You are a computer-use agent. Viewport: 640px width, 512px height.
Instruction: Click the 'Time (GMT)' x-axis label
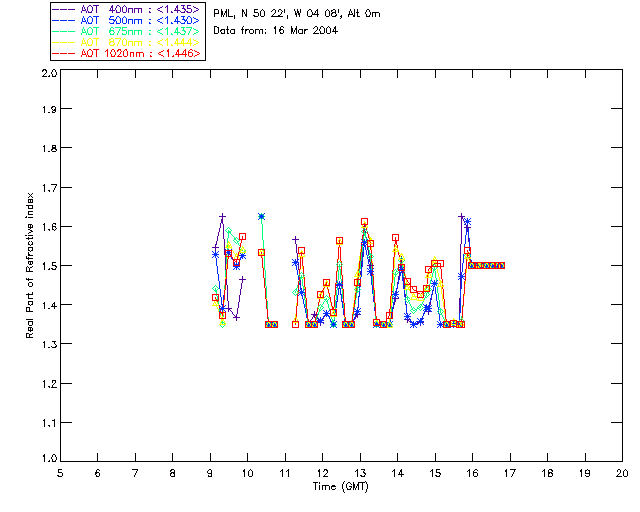pyautogui.click(x=341, y=487)
